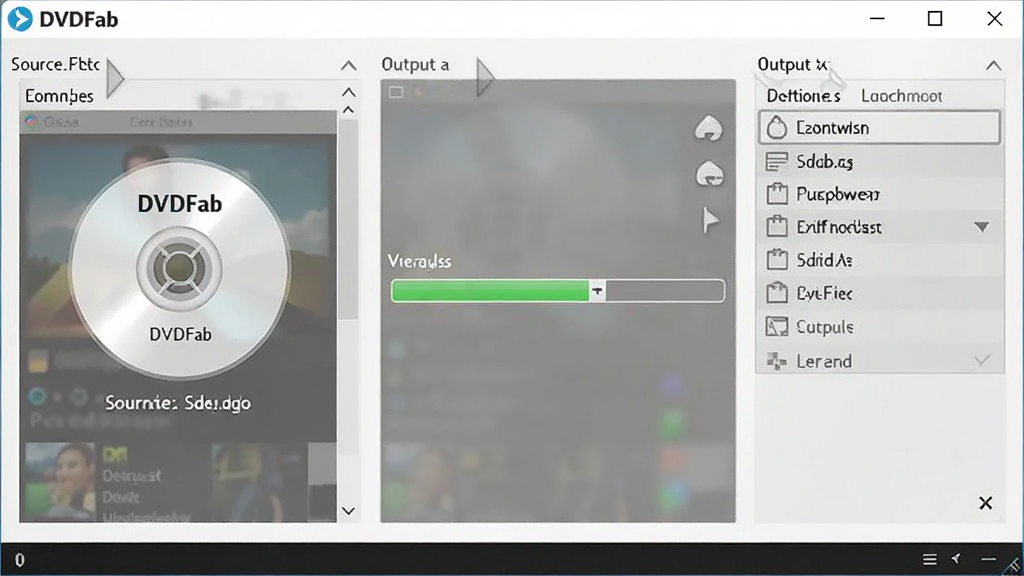Open the woman's face thumbnail in source panel
The height and width of the screenshot is (576, 1024).
point(60,482)
